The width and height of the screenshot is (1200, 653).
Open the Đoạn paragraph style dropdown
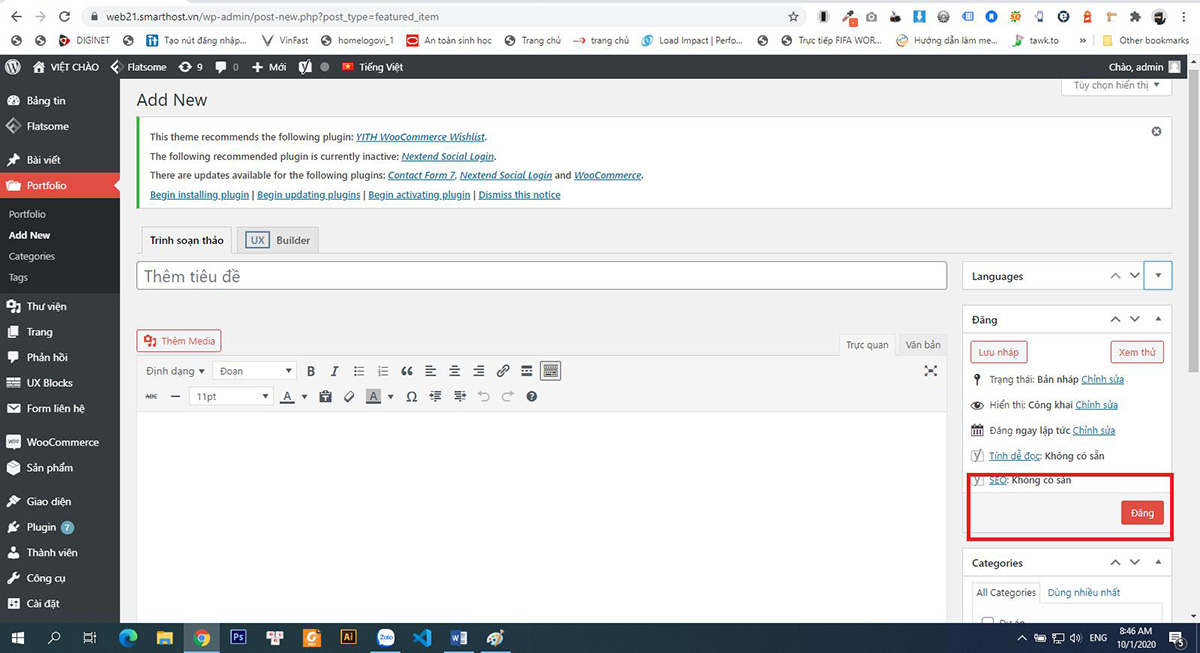[255, 371]
